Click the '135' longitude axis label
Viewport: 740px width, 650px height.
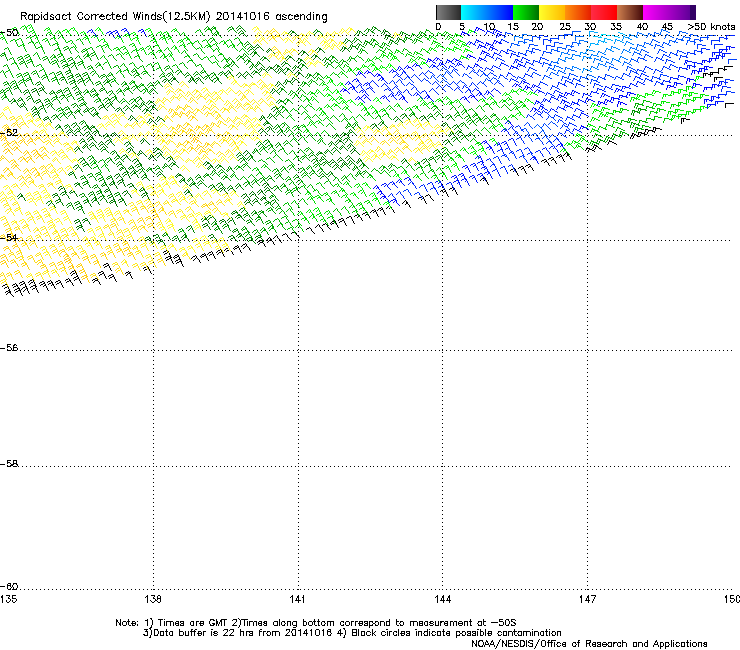pyautogui.click(x=8, y=599)
